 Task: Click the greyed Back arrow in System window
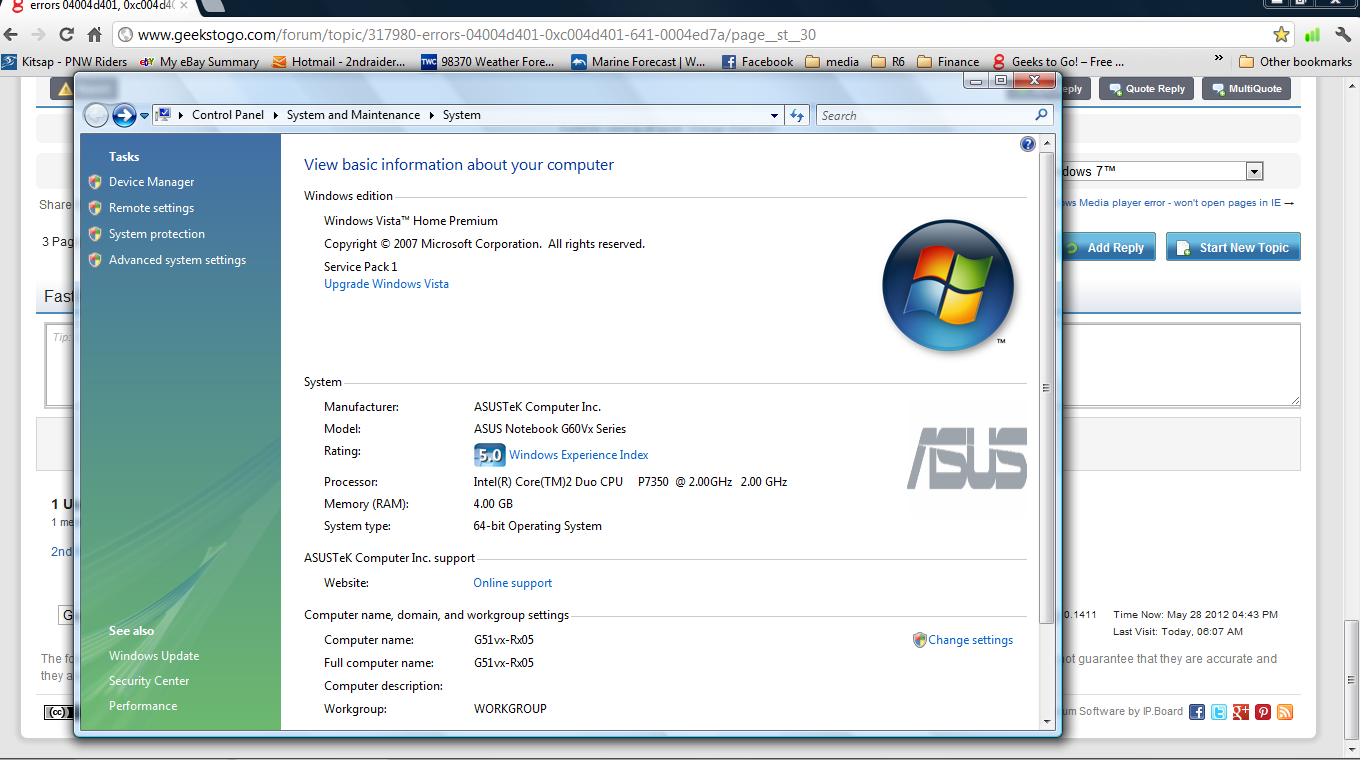95,116
